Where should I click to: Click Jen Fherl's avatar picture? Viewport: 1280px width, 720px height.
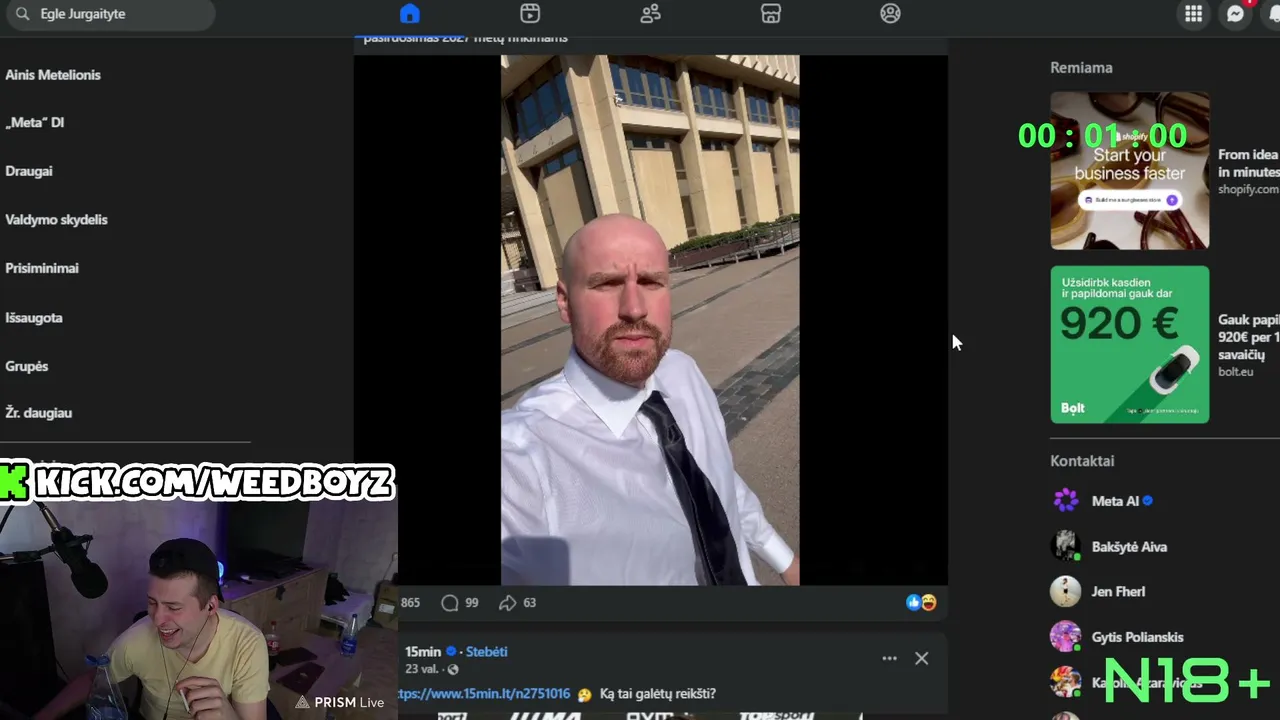[1066, 591]
